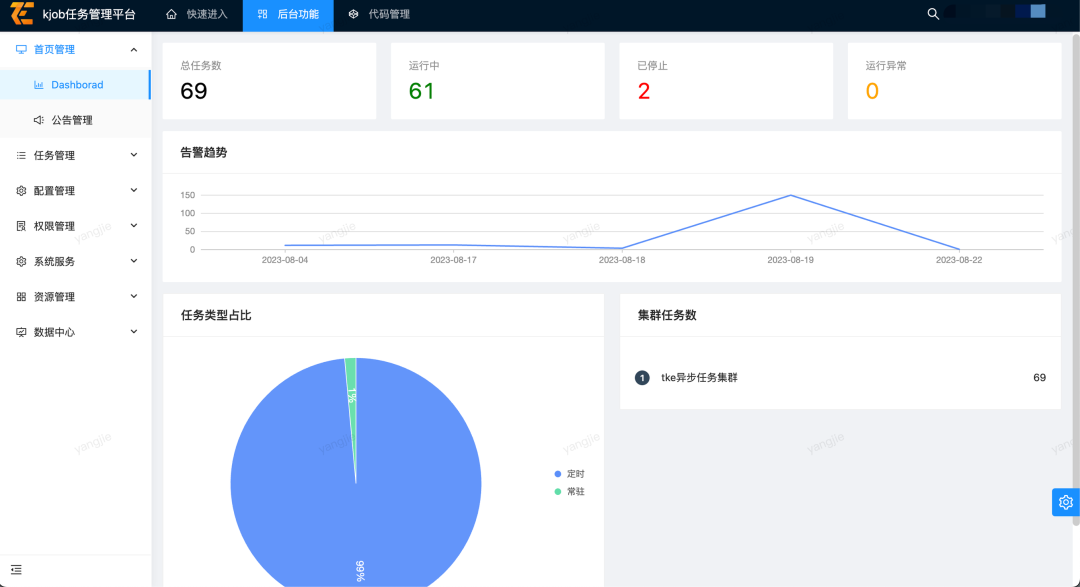Click the cube icon beside 代码管理

click(353, 14)
